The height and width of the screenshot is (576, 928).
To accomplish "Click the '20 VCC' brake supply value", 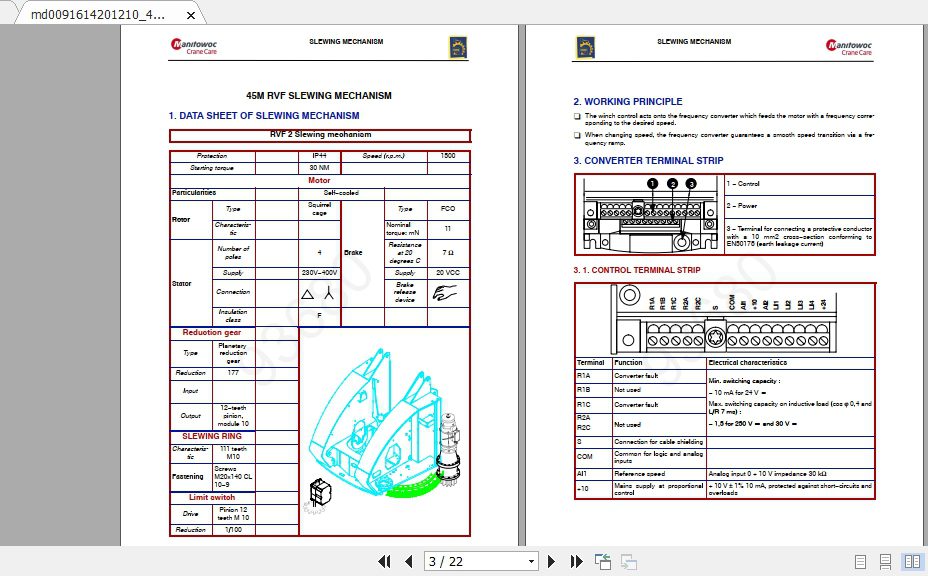I will [448, 273].
